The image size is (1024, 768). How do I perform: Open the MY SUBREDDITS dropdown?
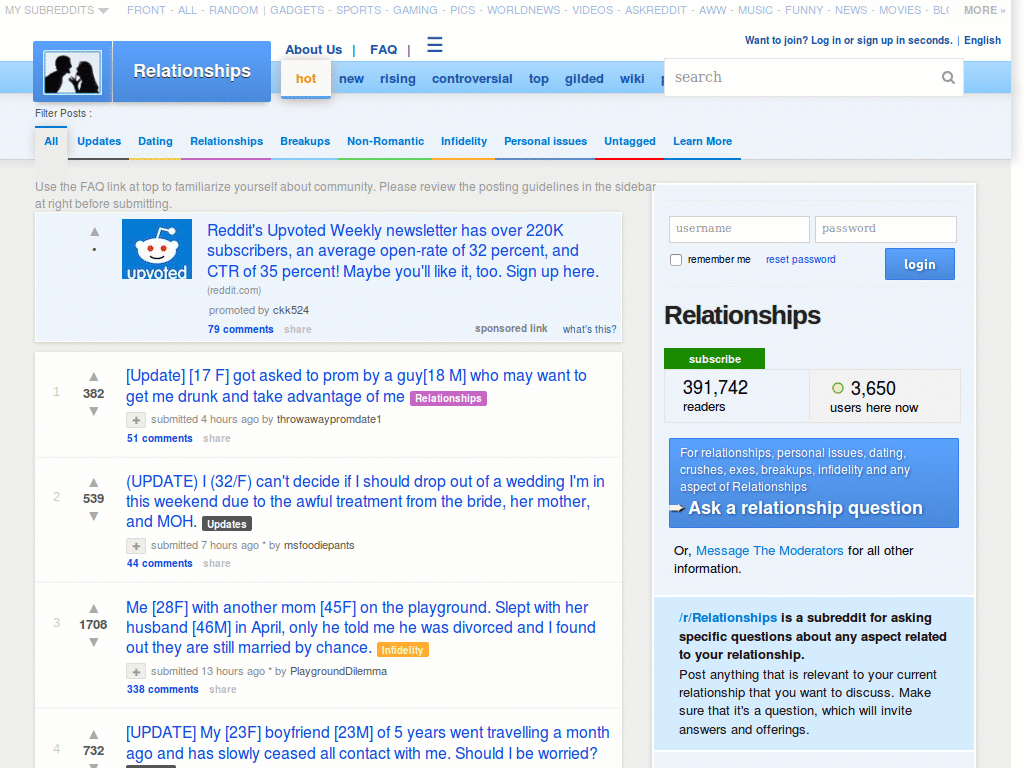tap(57, 10)
